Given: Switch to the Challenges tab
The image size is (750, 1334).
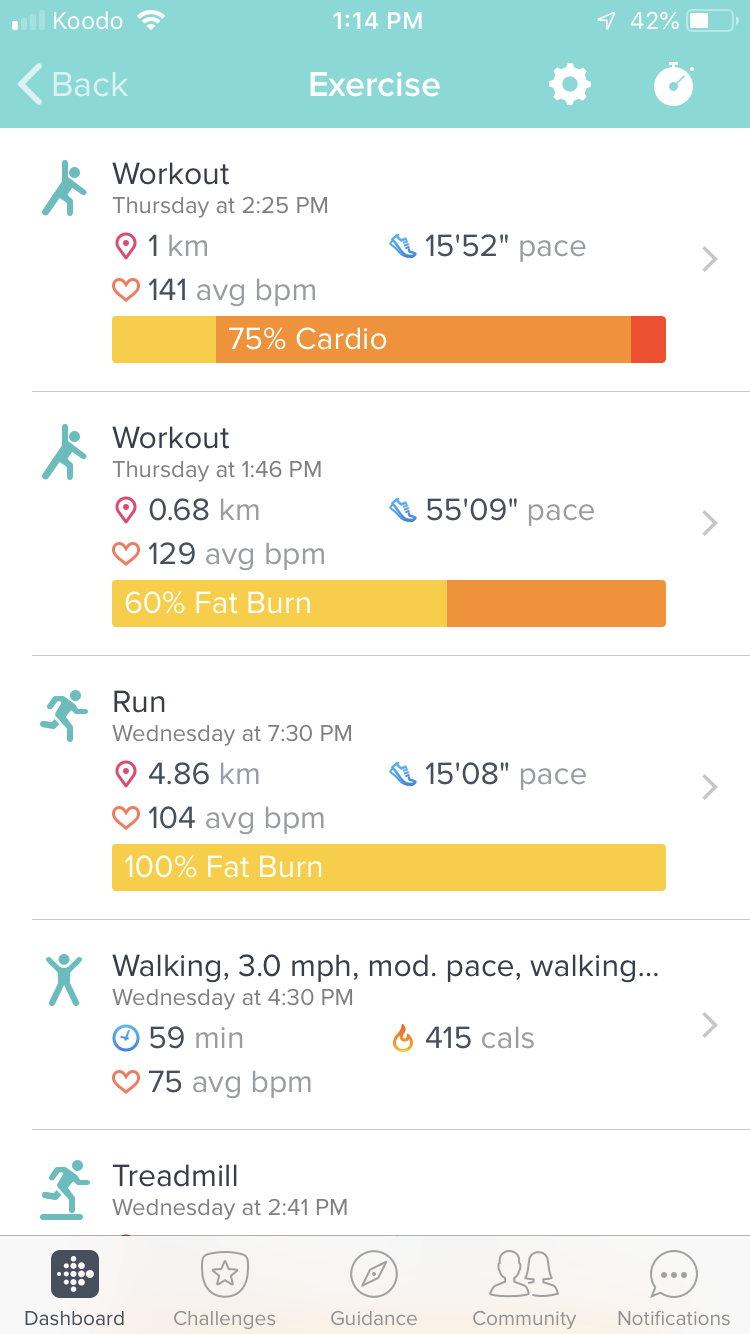Looking at the screenshot, I should pyautogui.click(x=224, y=1285).
